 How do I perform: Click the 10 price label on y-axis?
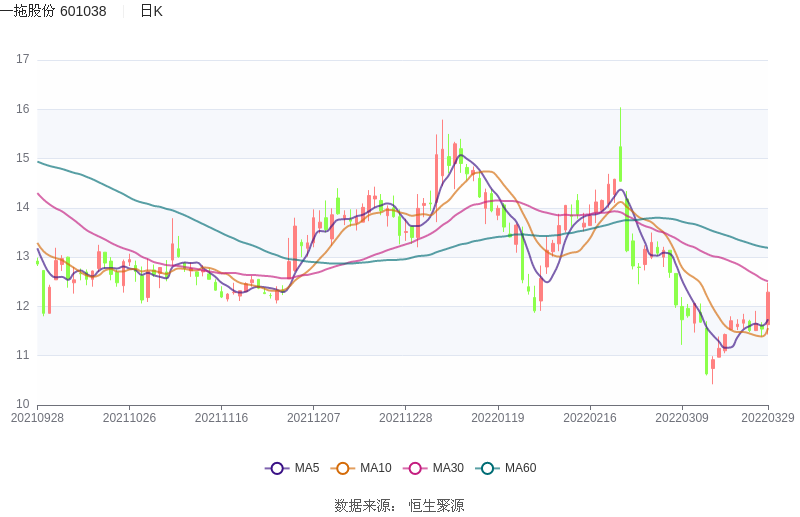click(x=23, y=404)
